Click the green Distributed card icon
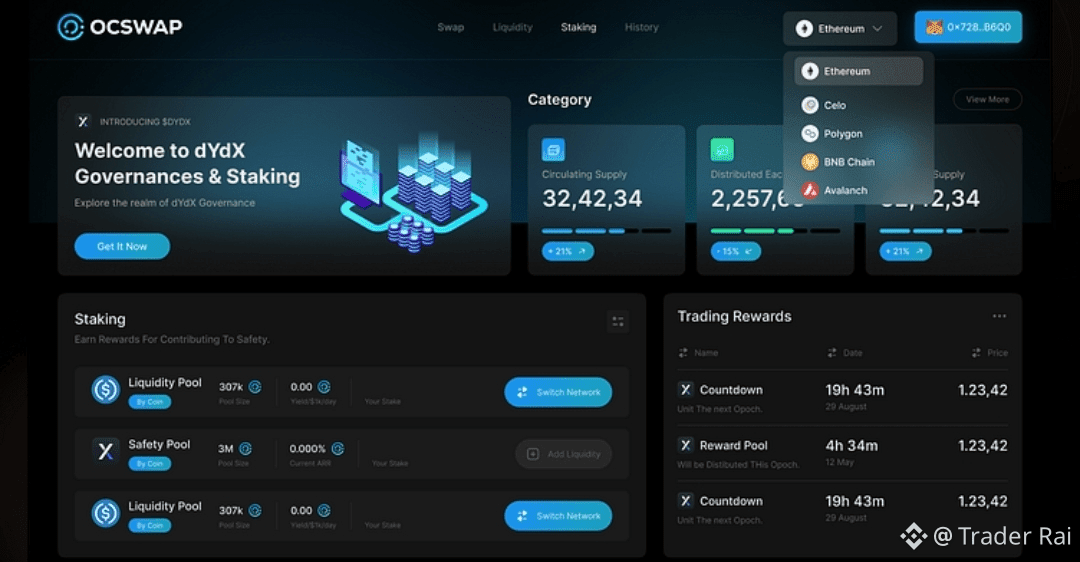The image size is (1080, 562). pos(723,149)
